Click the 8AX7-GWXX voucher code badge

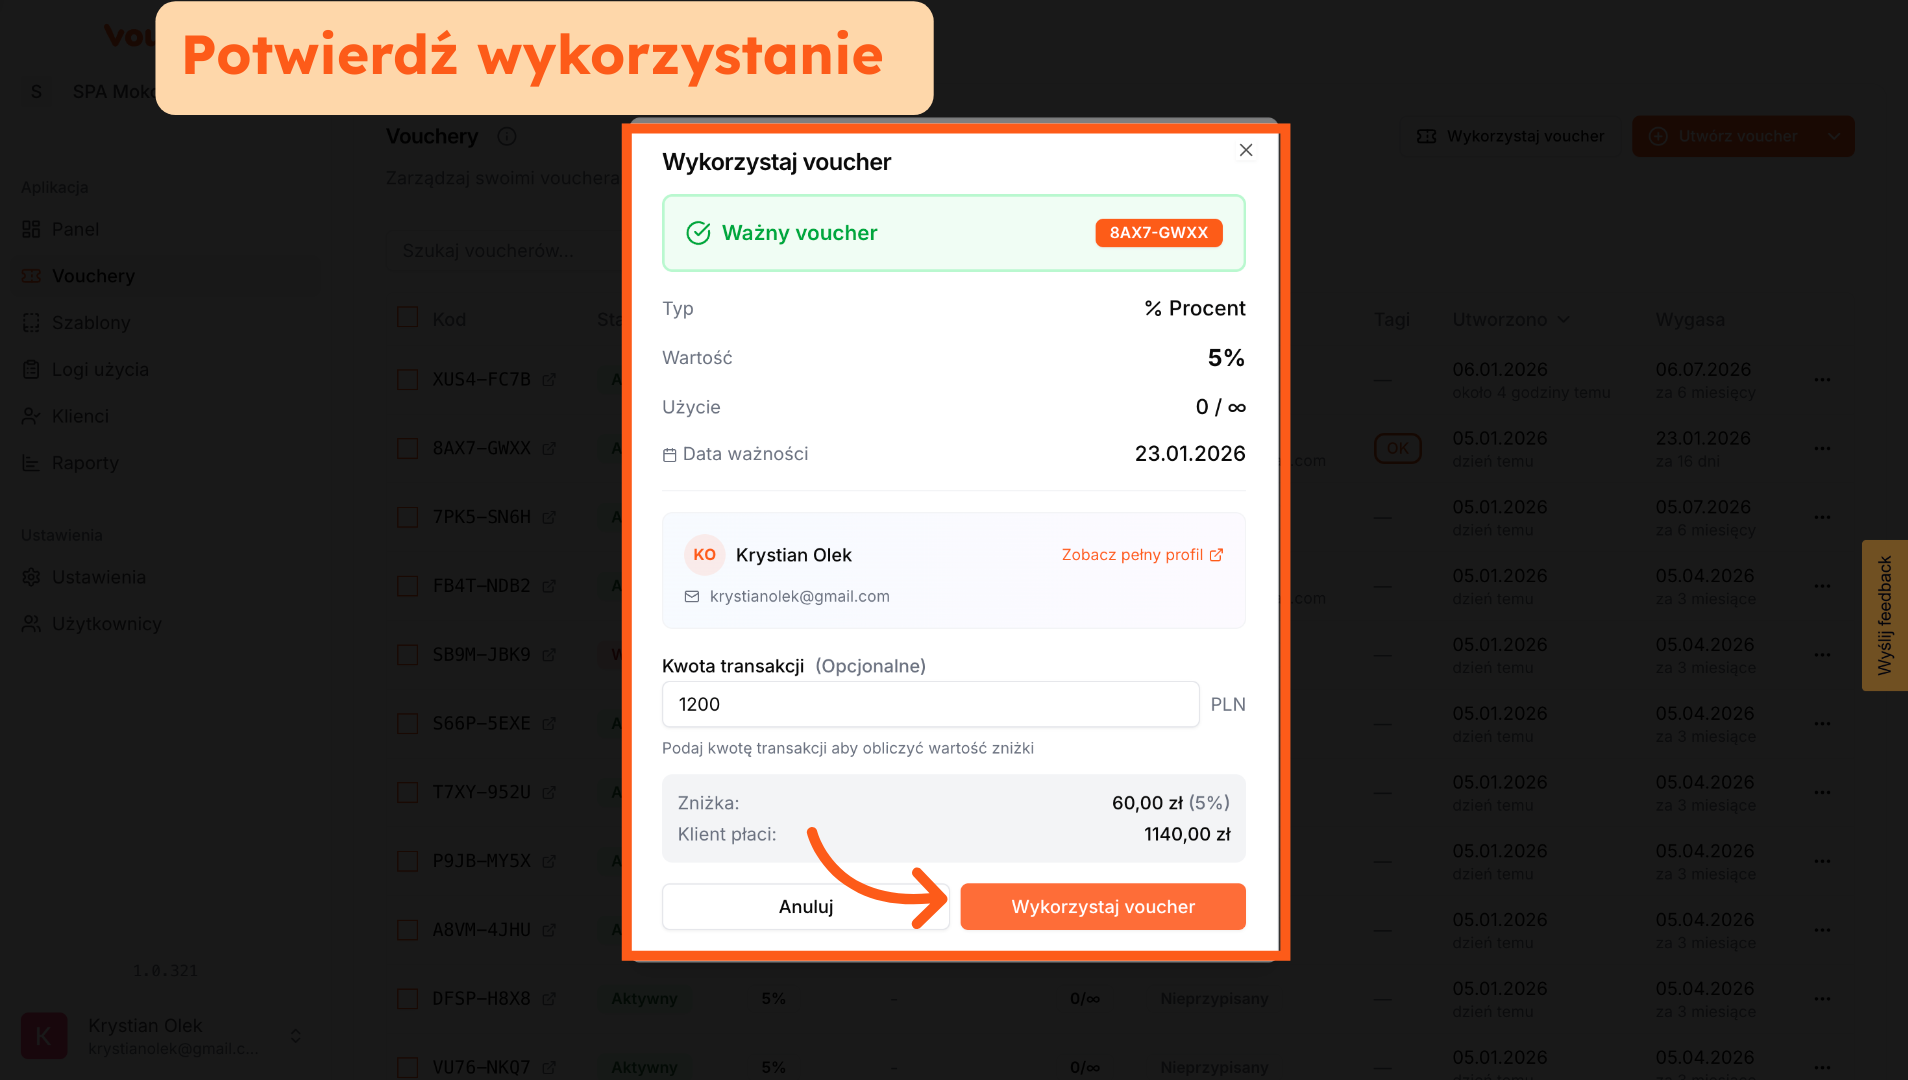pos(1158,232)
